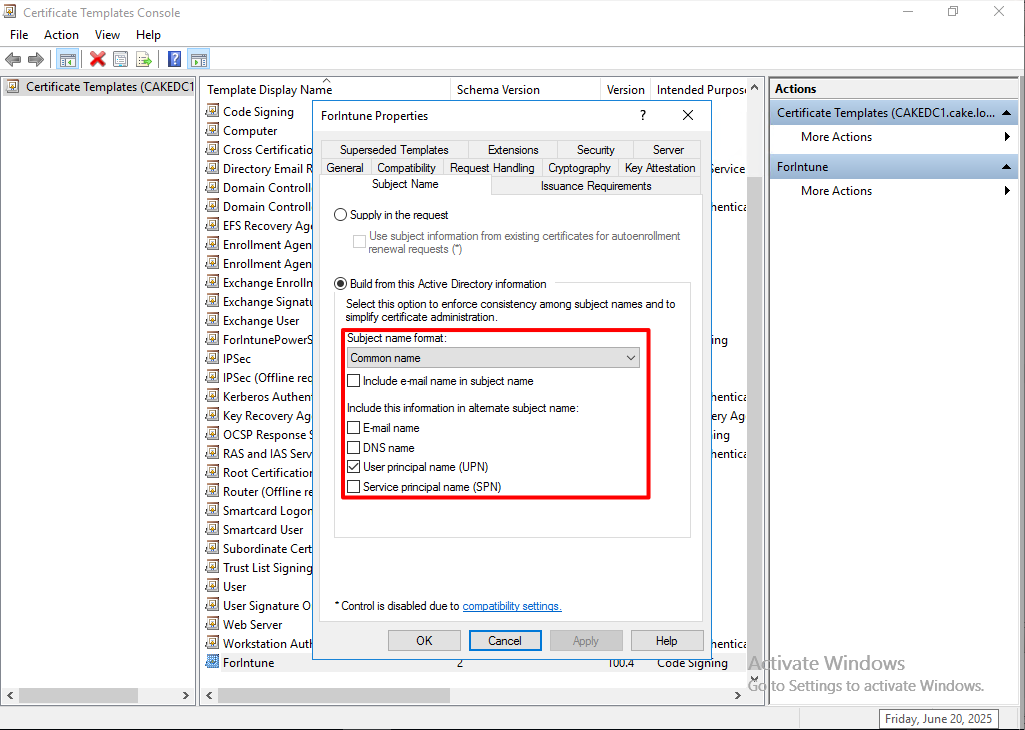The height and width of the screenshot is (730, 1025).
Task: Click the Friday, June 20, 2025 date display
Action: (939, 719)
